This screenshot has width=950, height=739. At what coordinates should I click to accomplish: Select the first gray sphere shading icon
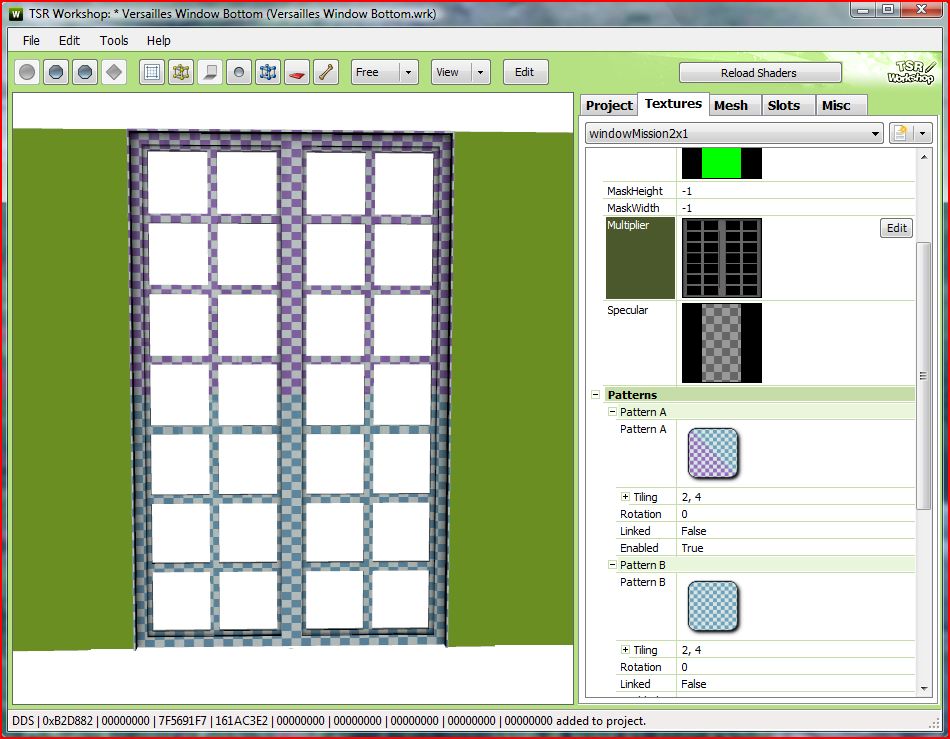(27, 71)
